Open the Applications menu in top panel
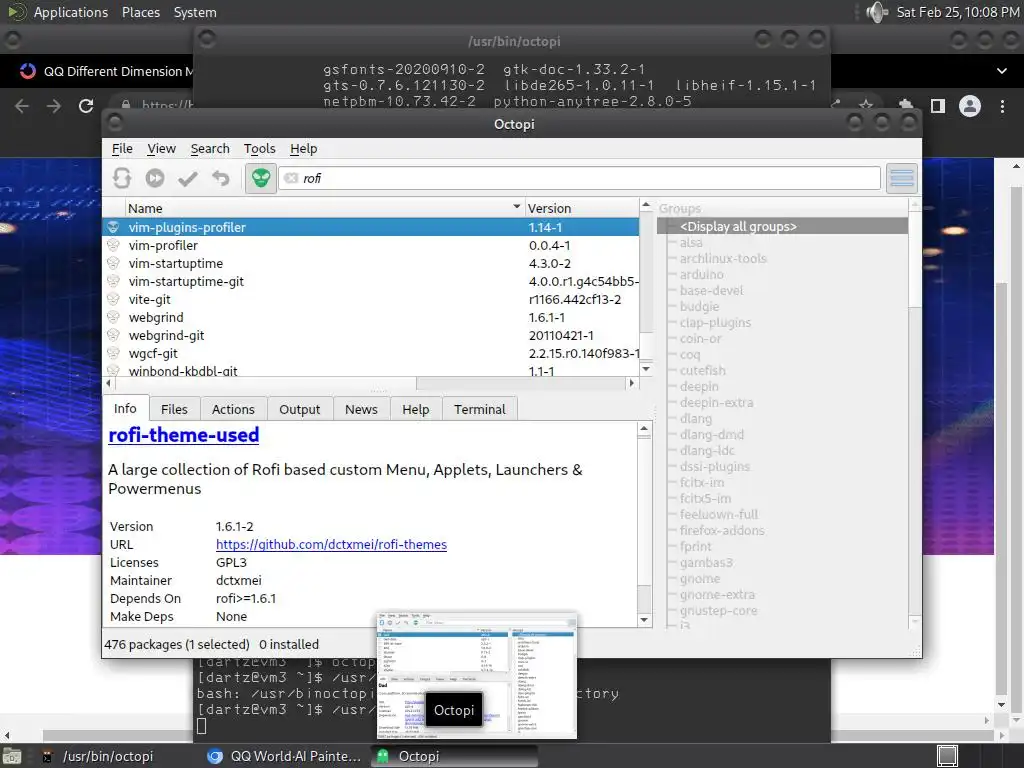 coord(71,12)
